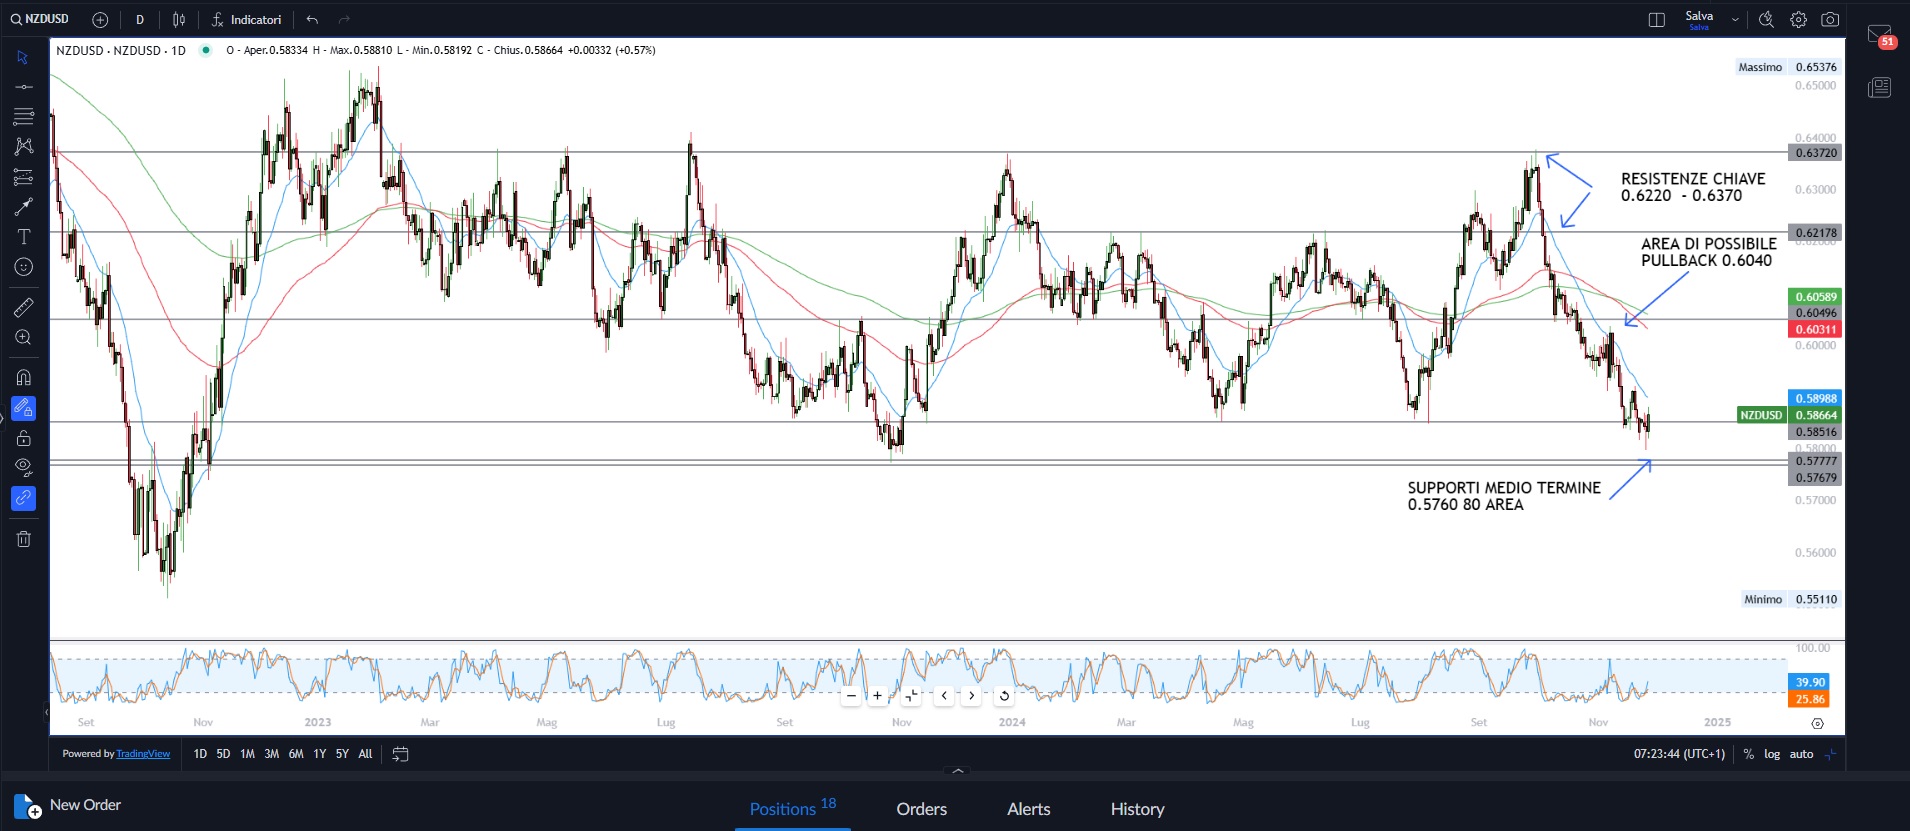Image resolution: width=1910 pixels, height=831 pixels.
Task: Open the Fibonacci retracement tools
Action: coord(23,117)
